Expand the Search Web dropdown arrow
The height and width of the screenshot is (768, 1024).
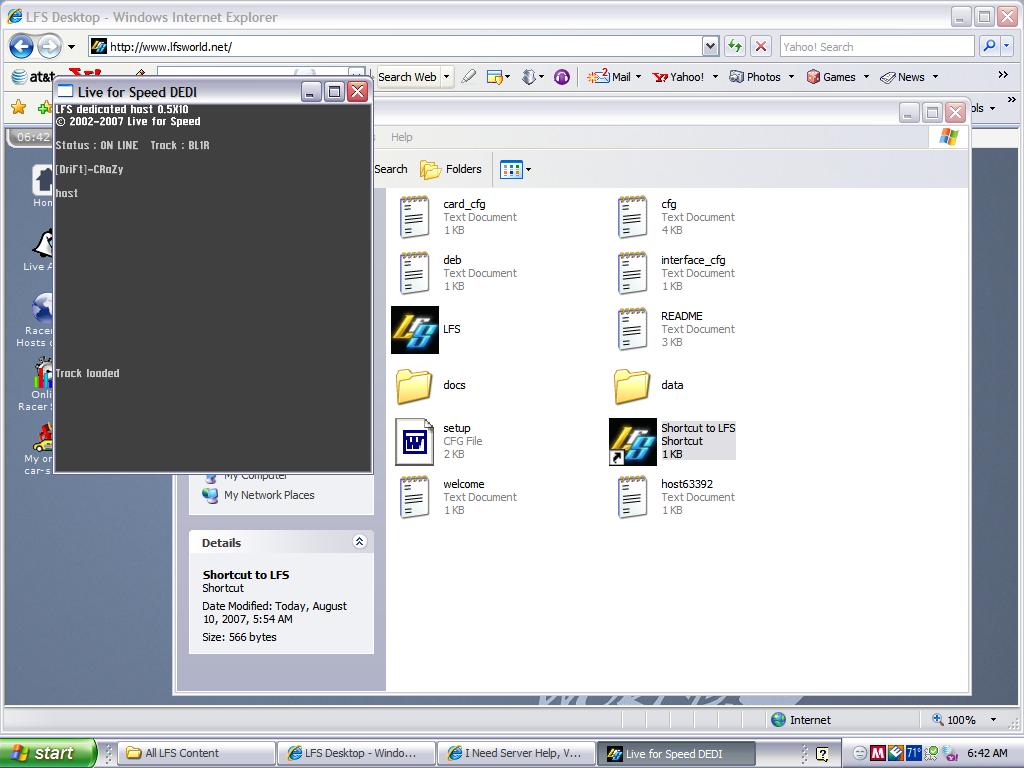point(447,77)
